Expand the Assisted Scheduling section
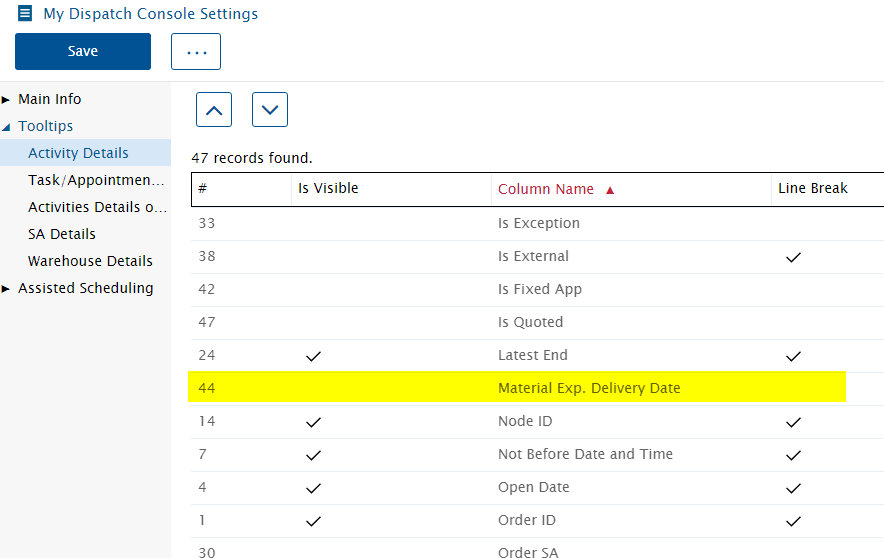Image resolution: width=884 pixels, height=558 pixels. (x=6, y=289)
